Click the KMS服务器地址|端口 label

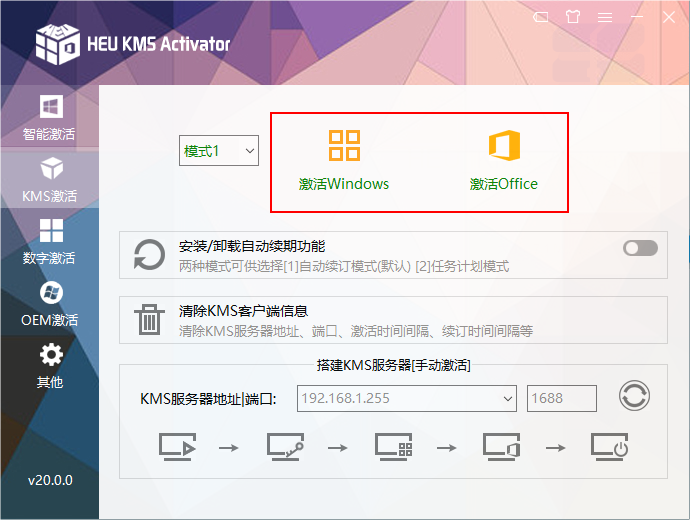[208, 399]
